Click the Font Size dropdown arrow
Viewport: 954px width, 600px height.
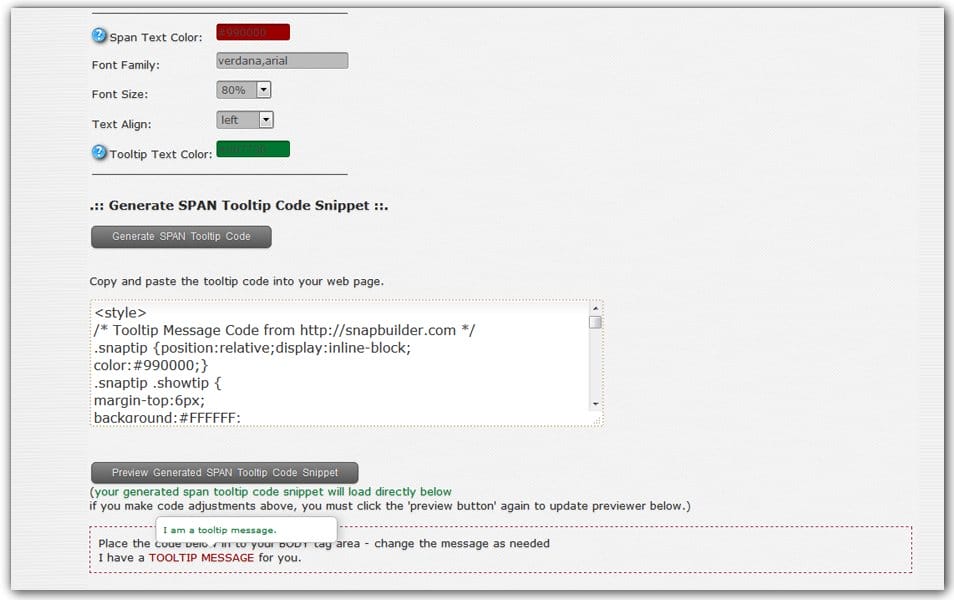[x=262, y=89]
